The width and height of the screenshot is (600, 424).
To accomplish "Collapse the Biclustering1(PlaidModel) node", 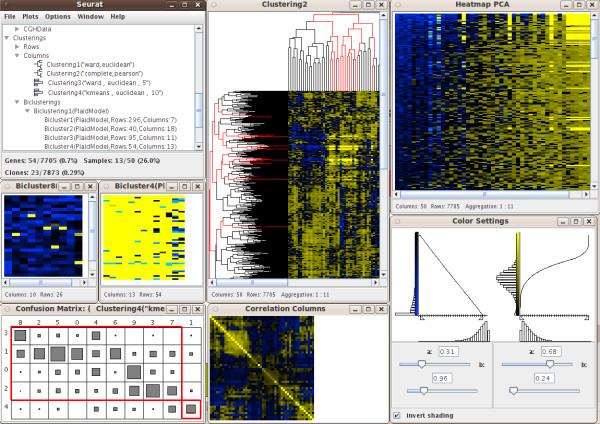I will coord(27,111).
